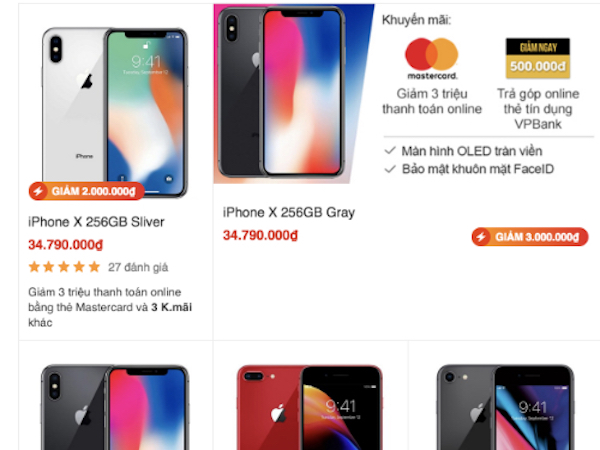The image size is (600, 450).
Task: Click the 34.790.000đ price under Sliver model
Action: pyautogui.click(x=65, y=245)
